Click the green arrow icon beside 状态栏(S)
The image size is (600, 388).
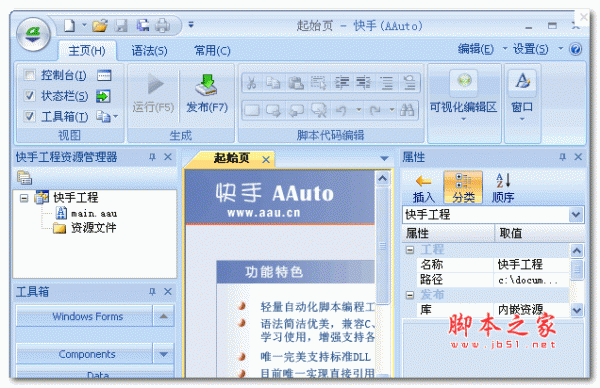pos(103,96)
